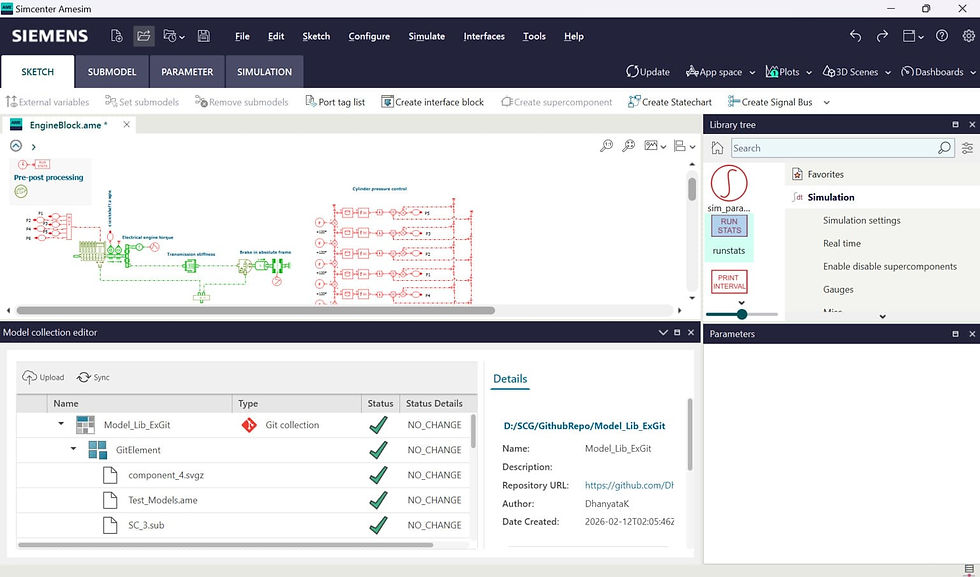Open Favorites in Library tree

pyautogui.click(x=825, y=174)
